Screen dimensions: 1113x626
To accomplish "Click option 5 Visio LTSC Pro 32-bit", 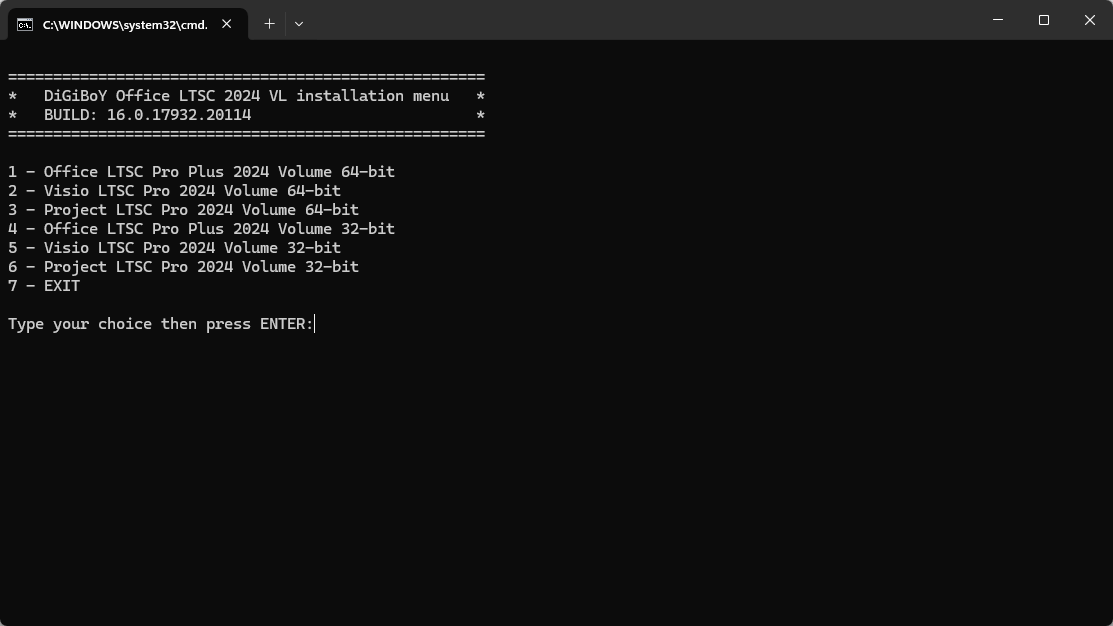I will (175, 248).
